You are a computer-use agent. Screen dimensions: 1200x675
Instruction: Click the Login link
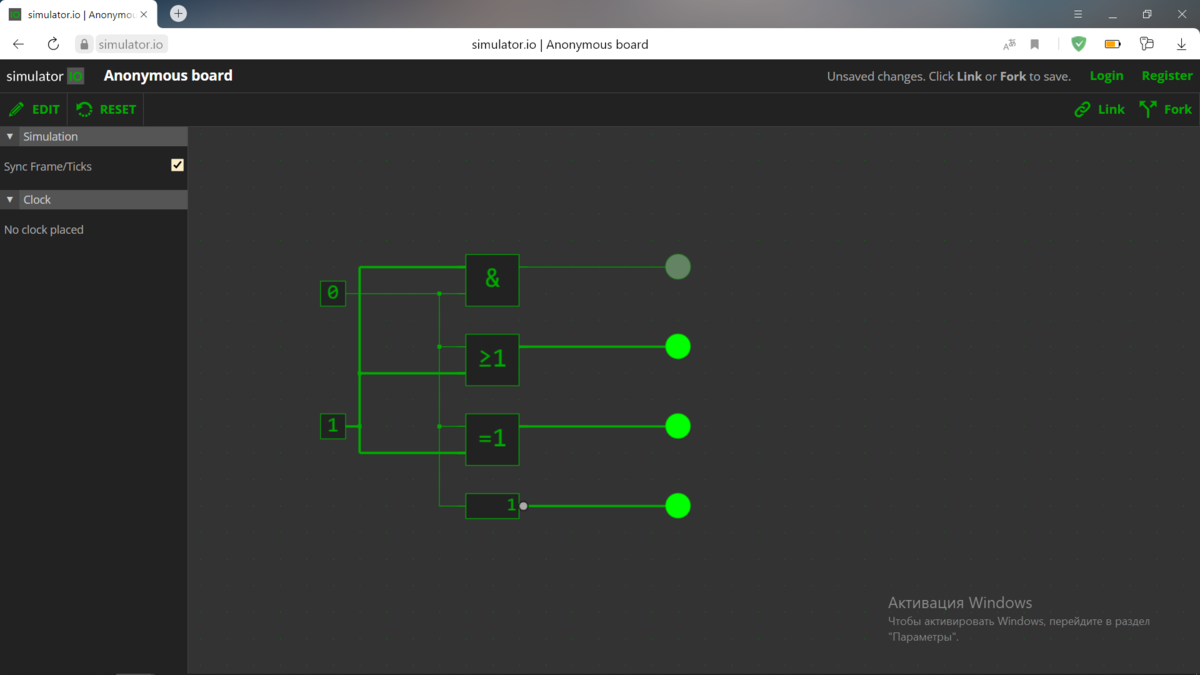1106,75
